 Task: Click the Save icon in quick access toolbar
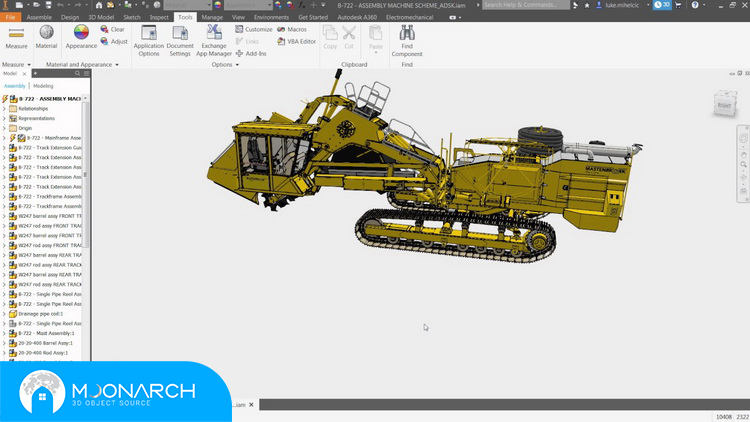tap(48, 5)
